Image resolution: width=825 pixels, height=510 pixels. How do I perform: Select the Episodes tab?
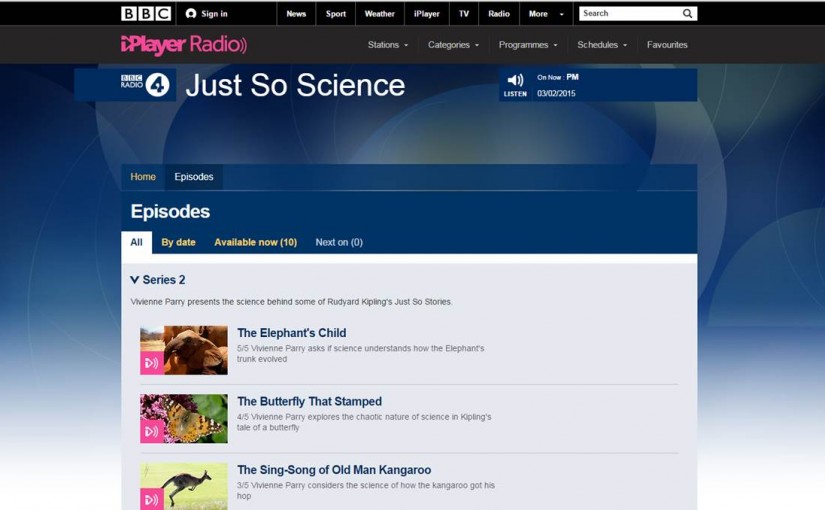tap(194, 177)
